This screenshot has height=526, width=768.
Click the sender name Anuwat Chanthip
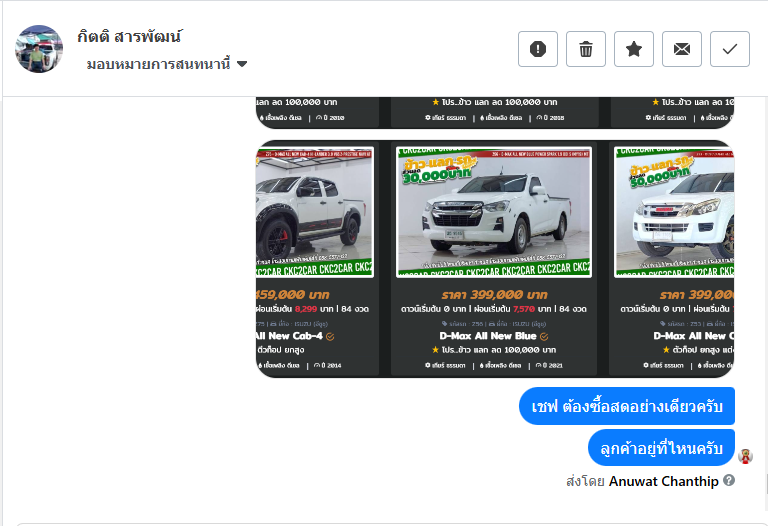click(x=664, y=481)
